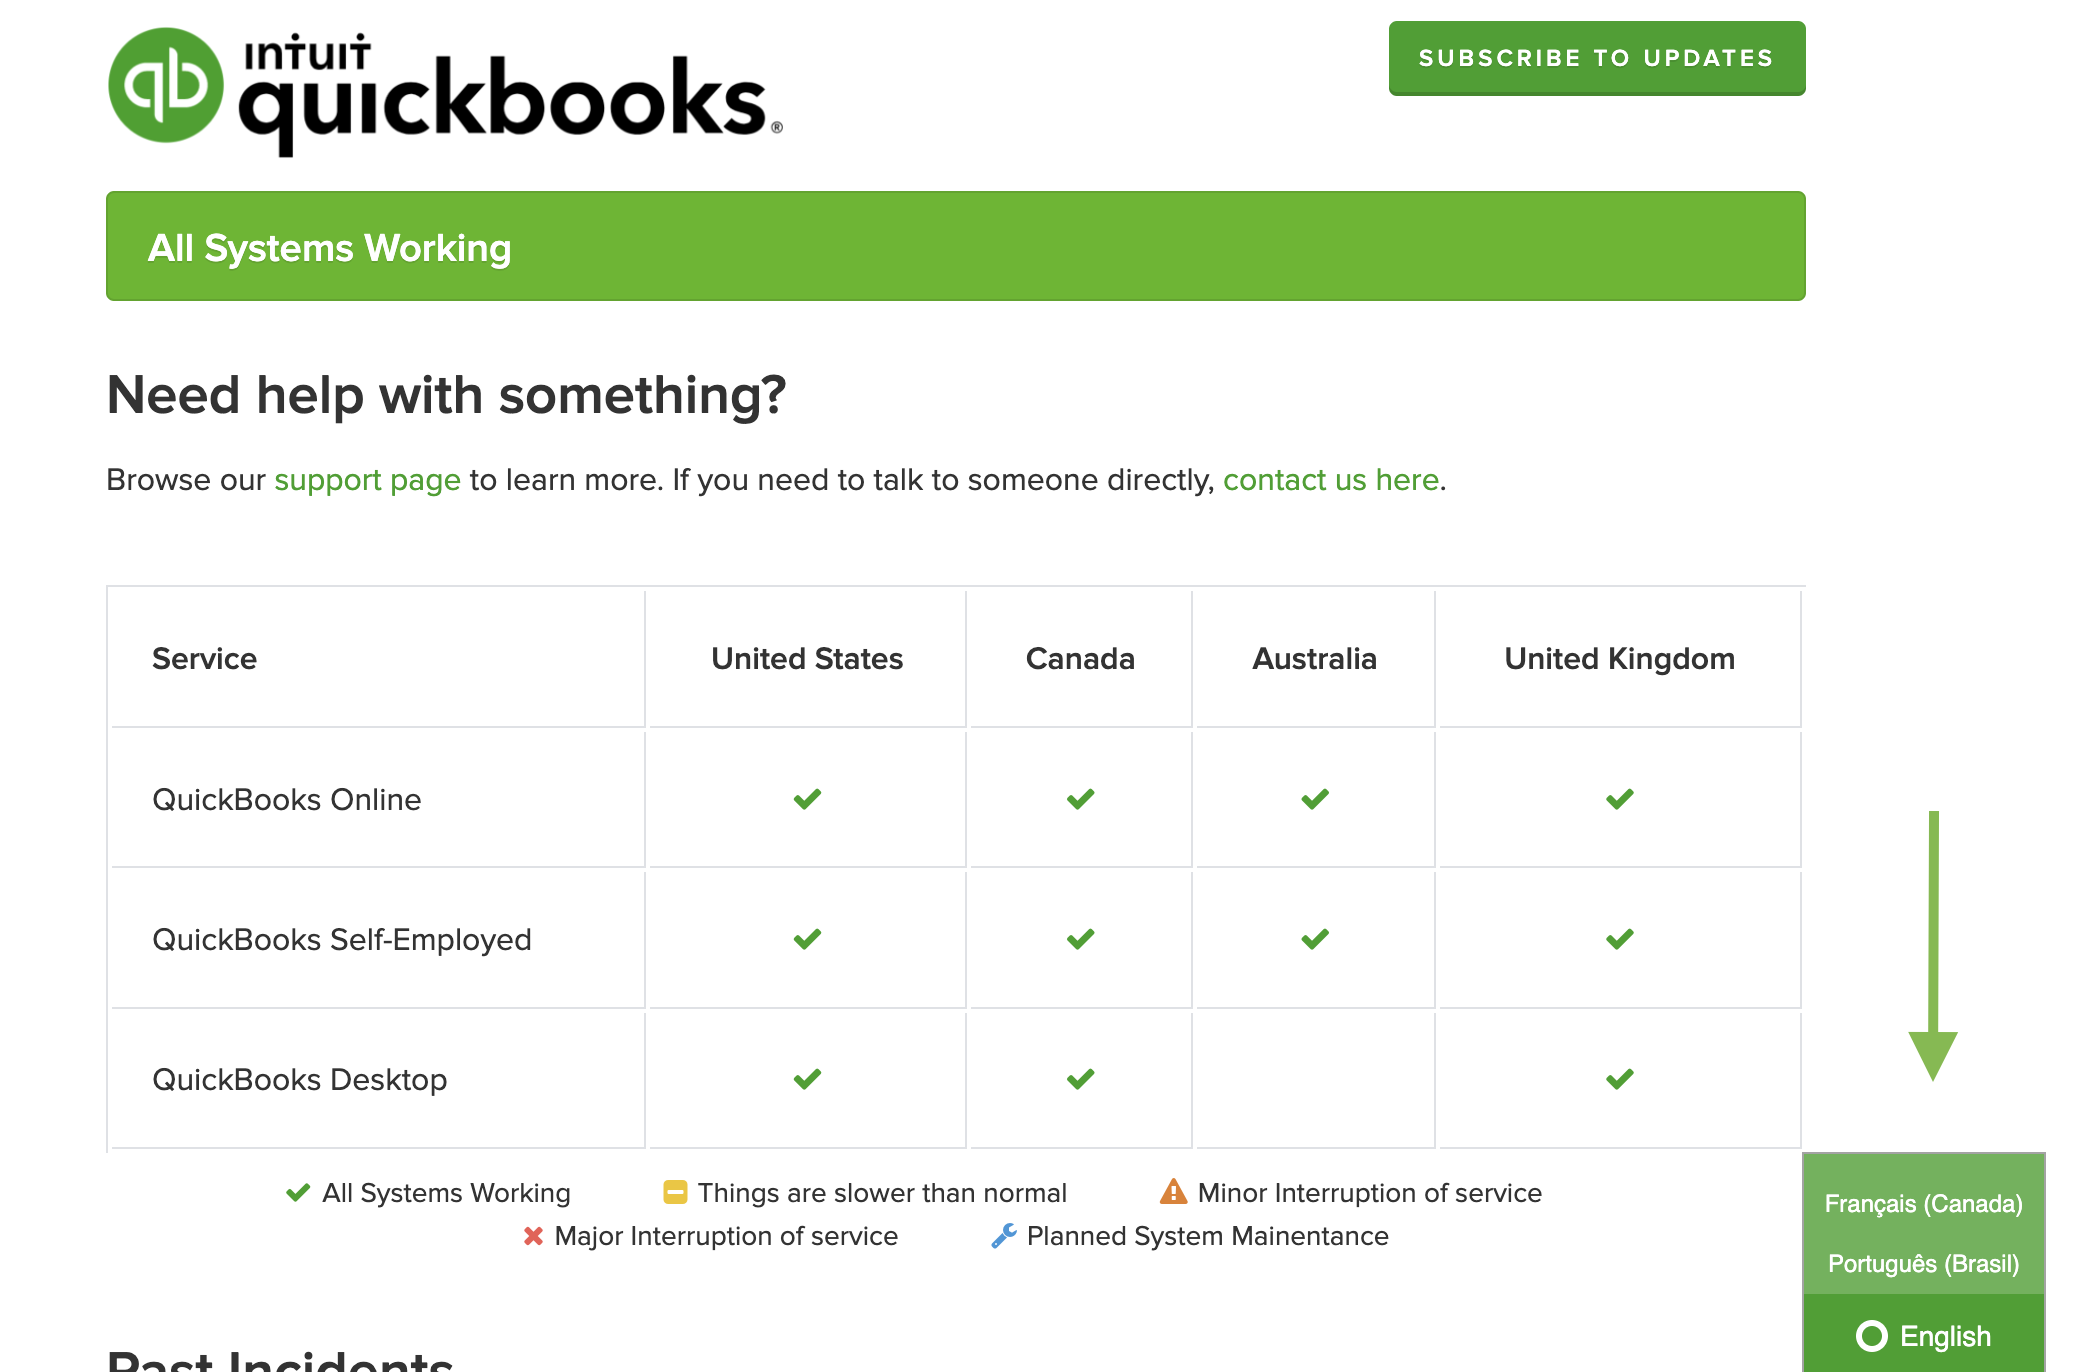
Task: Click the QuickBooks Desktop service row label
Action: (x=299, y=1080)
